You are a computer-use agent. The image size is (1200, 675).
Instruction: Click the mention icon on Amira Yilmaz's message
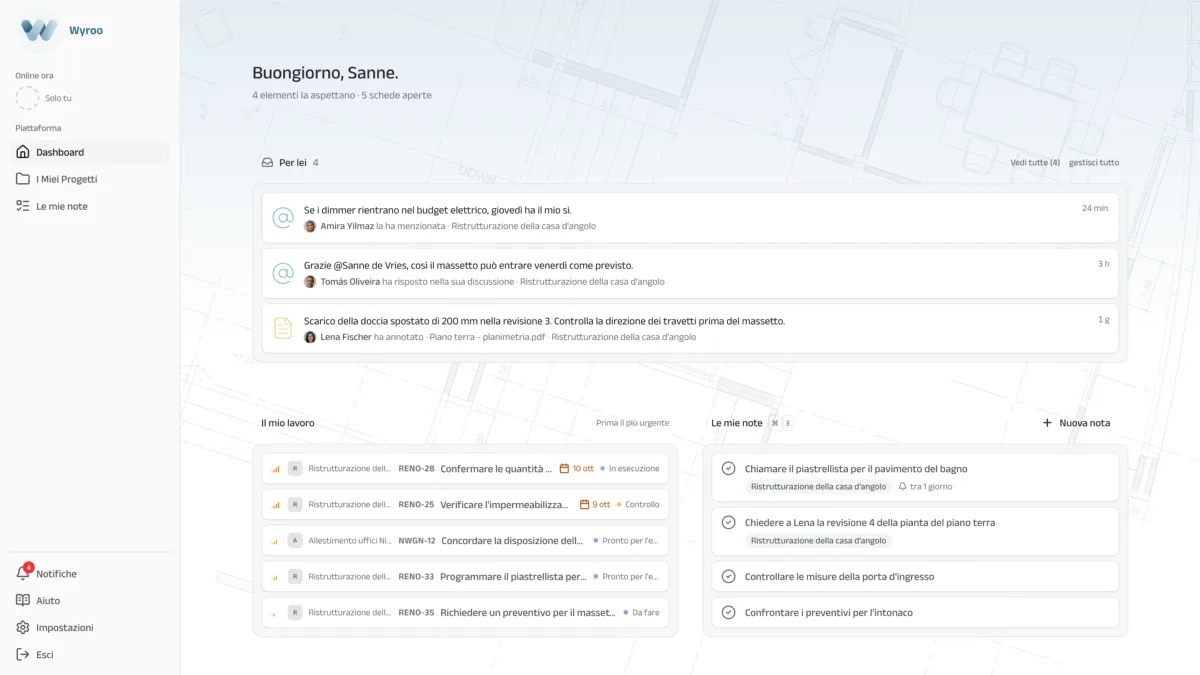[x=283, y=217]
